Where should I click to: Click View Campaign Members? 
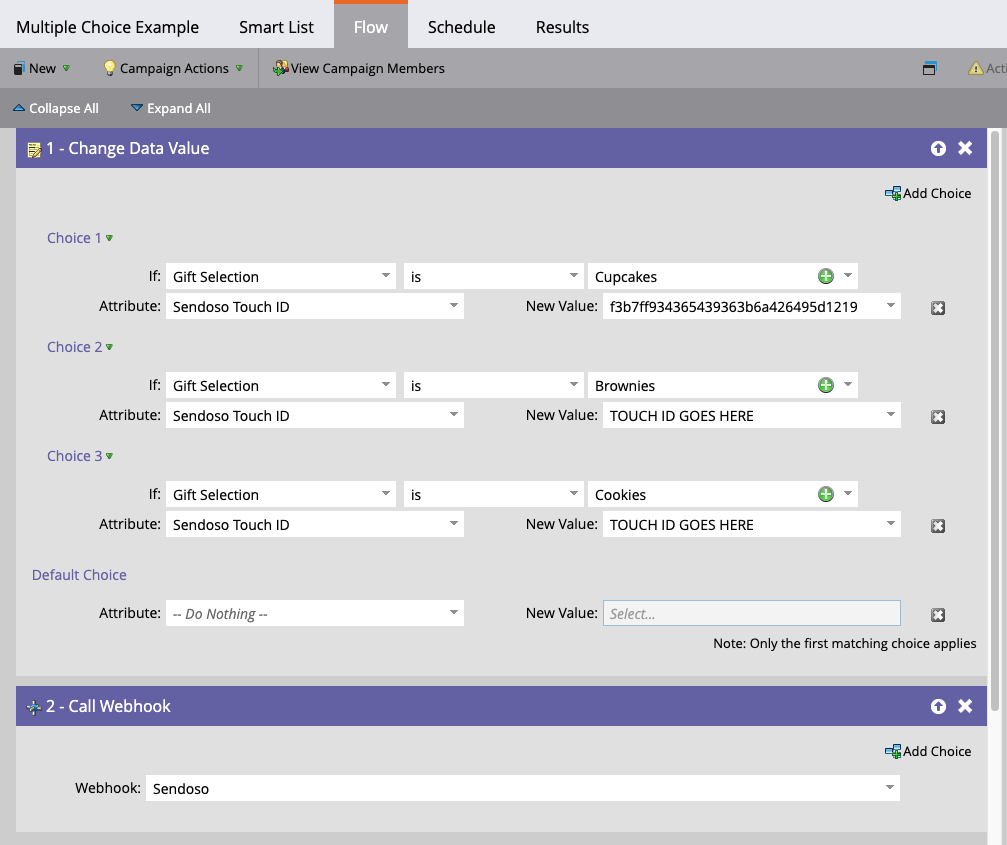point(358,68)
